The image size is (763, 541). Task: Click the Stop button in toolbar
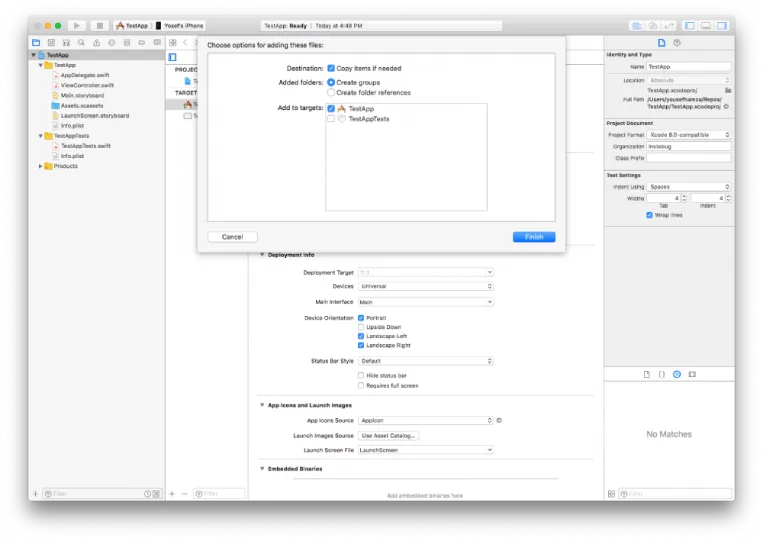tap(100, 26)
